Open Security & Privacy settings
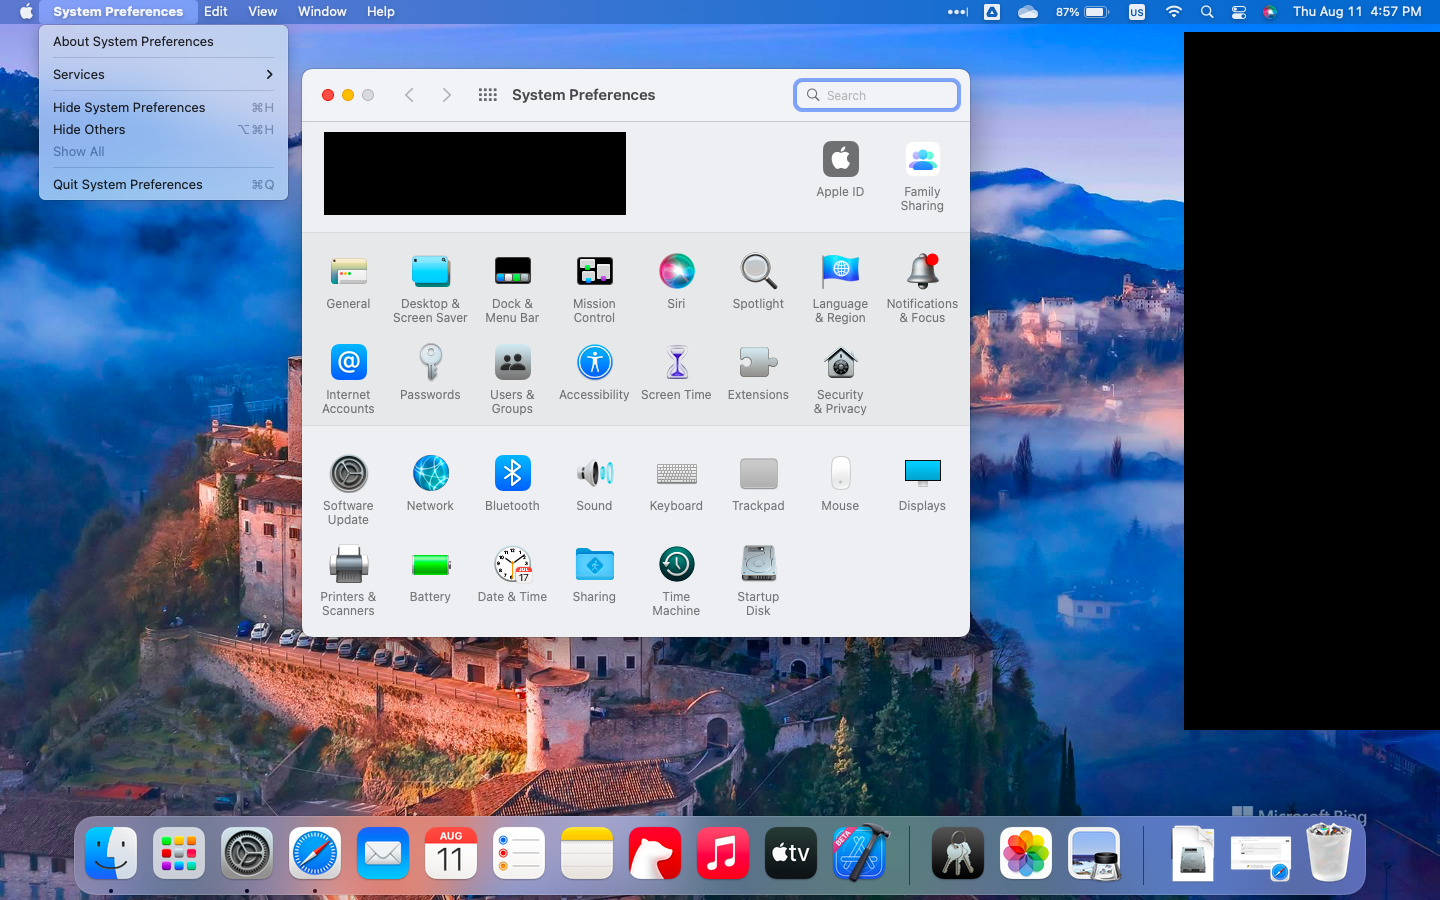This screenshot has height=900, width=1440. 840,364
